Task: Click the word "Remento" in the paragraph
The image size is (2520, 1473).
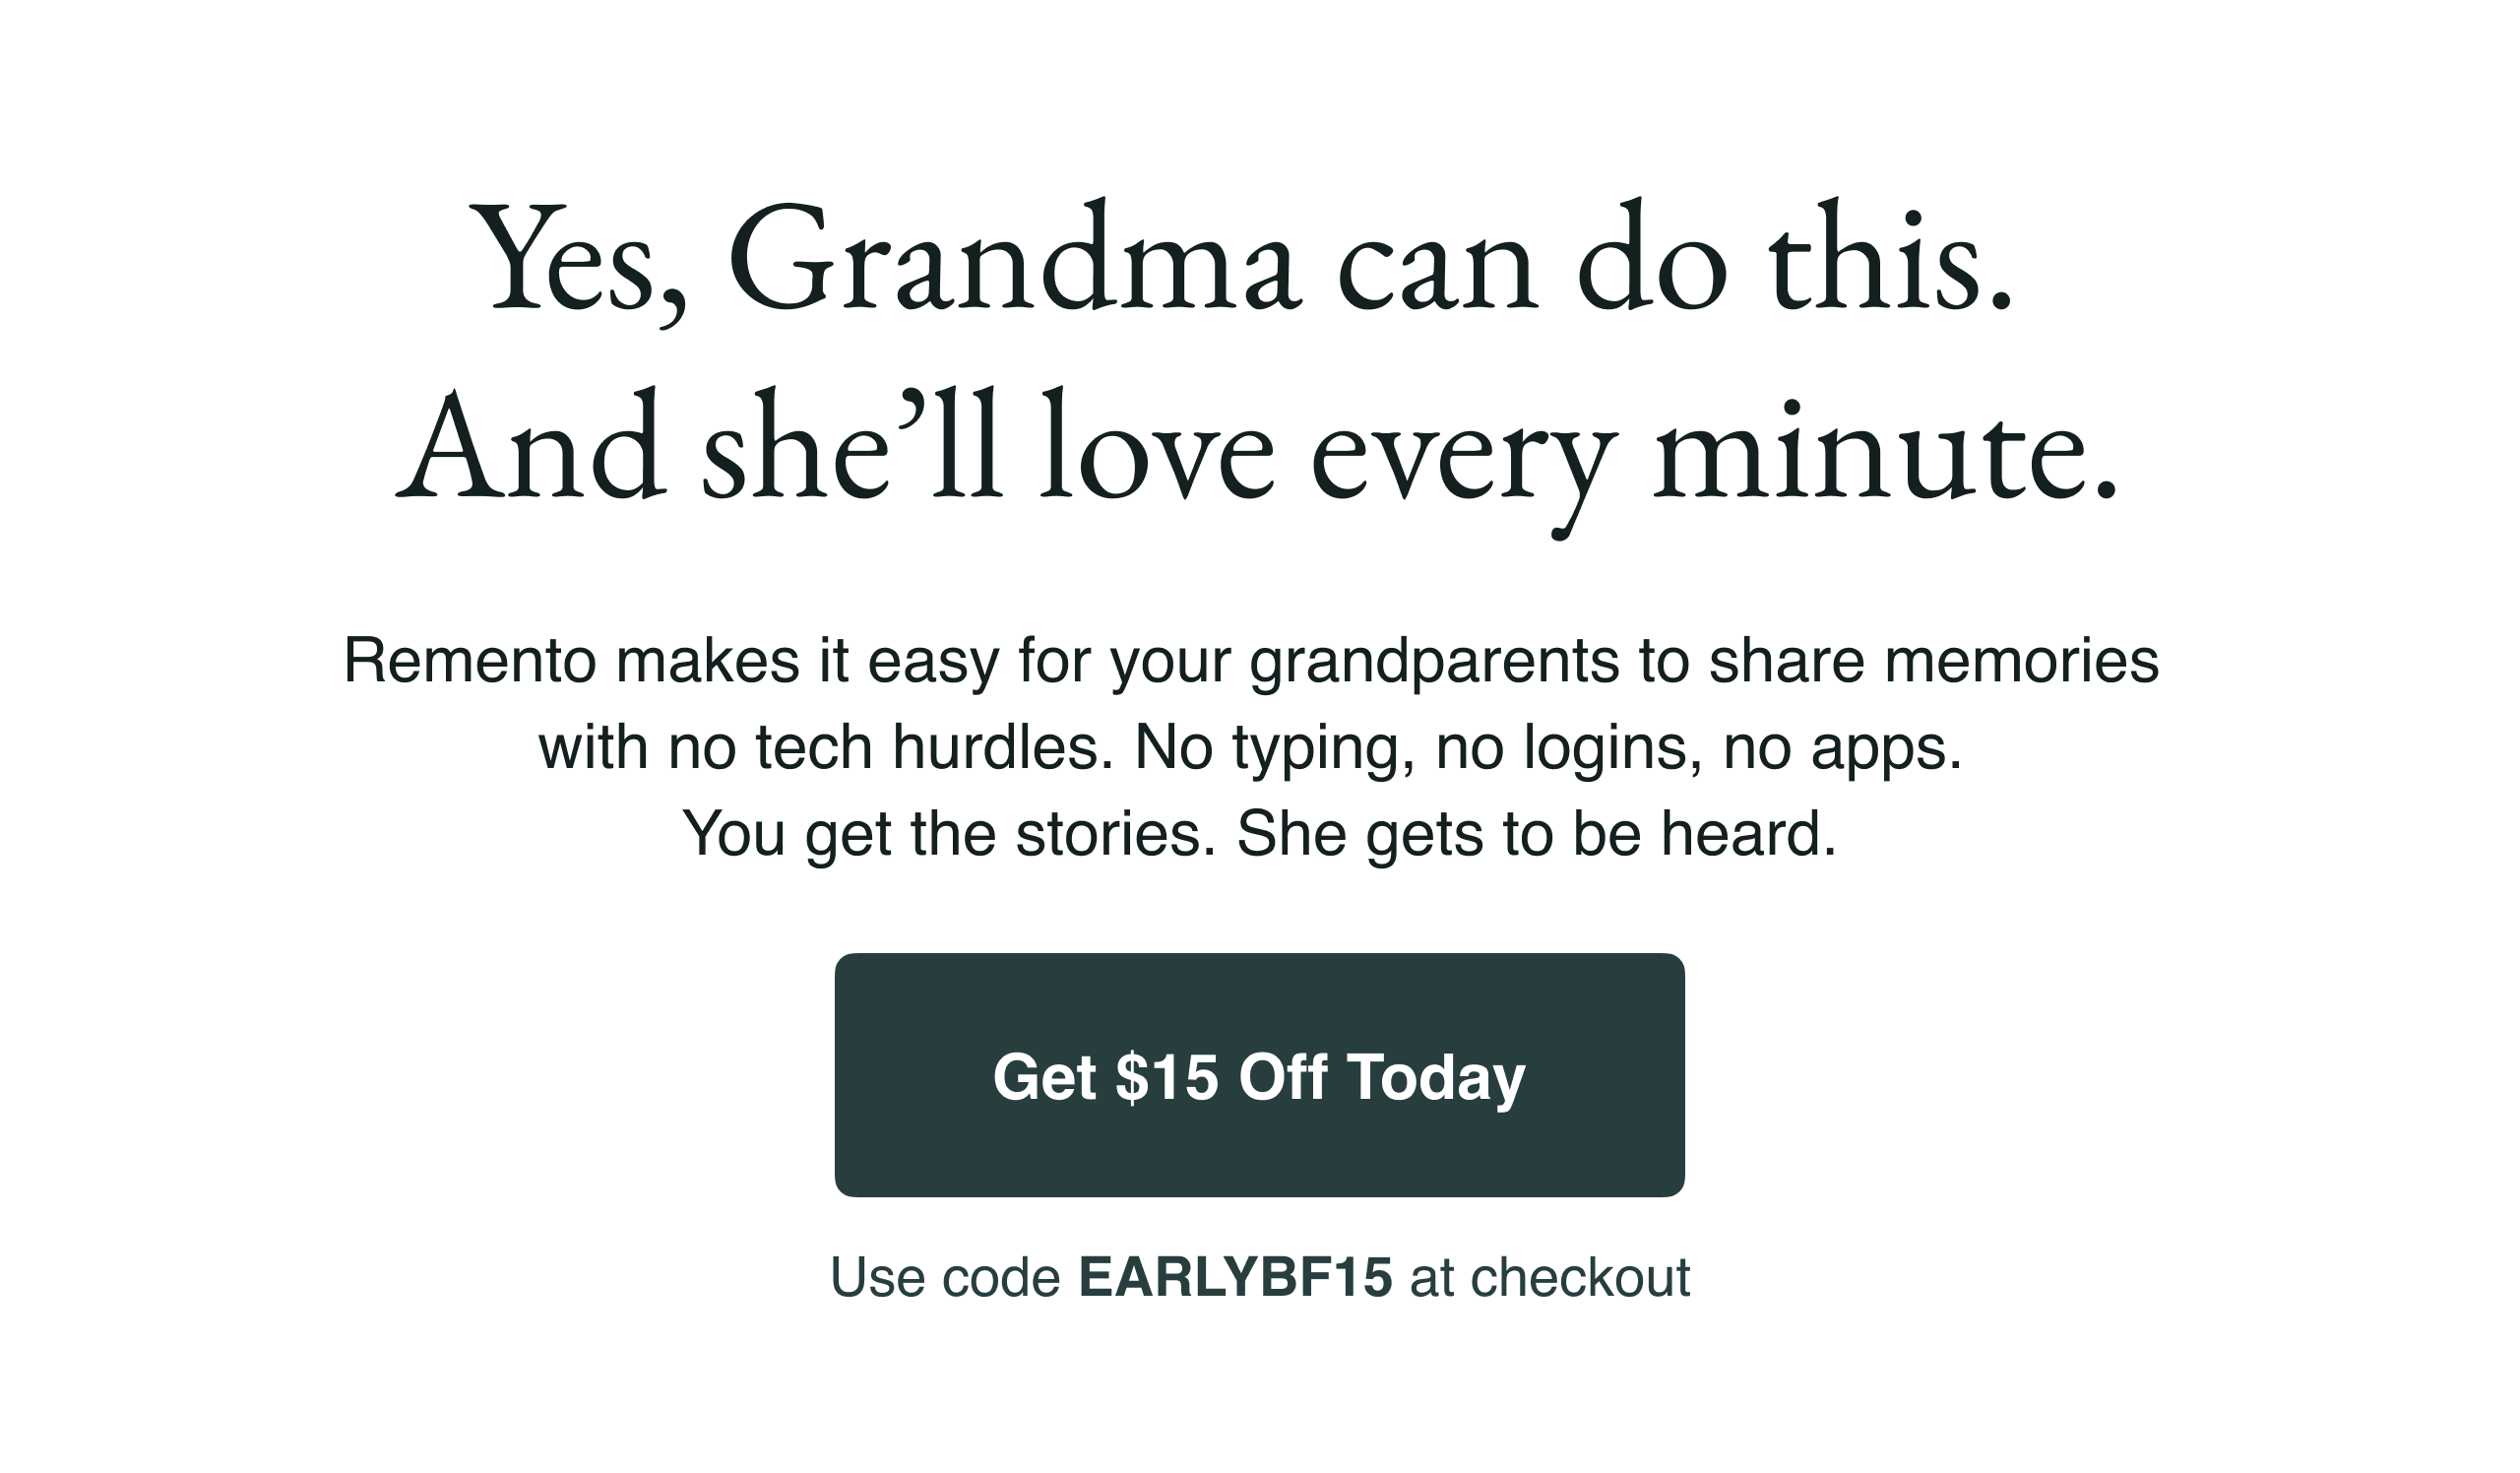Action: coord(469,661)
